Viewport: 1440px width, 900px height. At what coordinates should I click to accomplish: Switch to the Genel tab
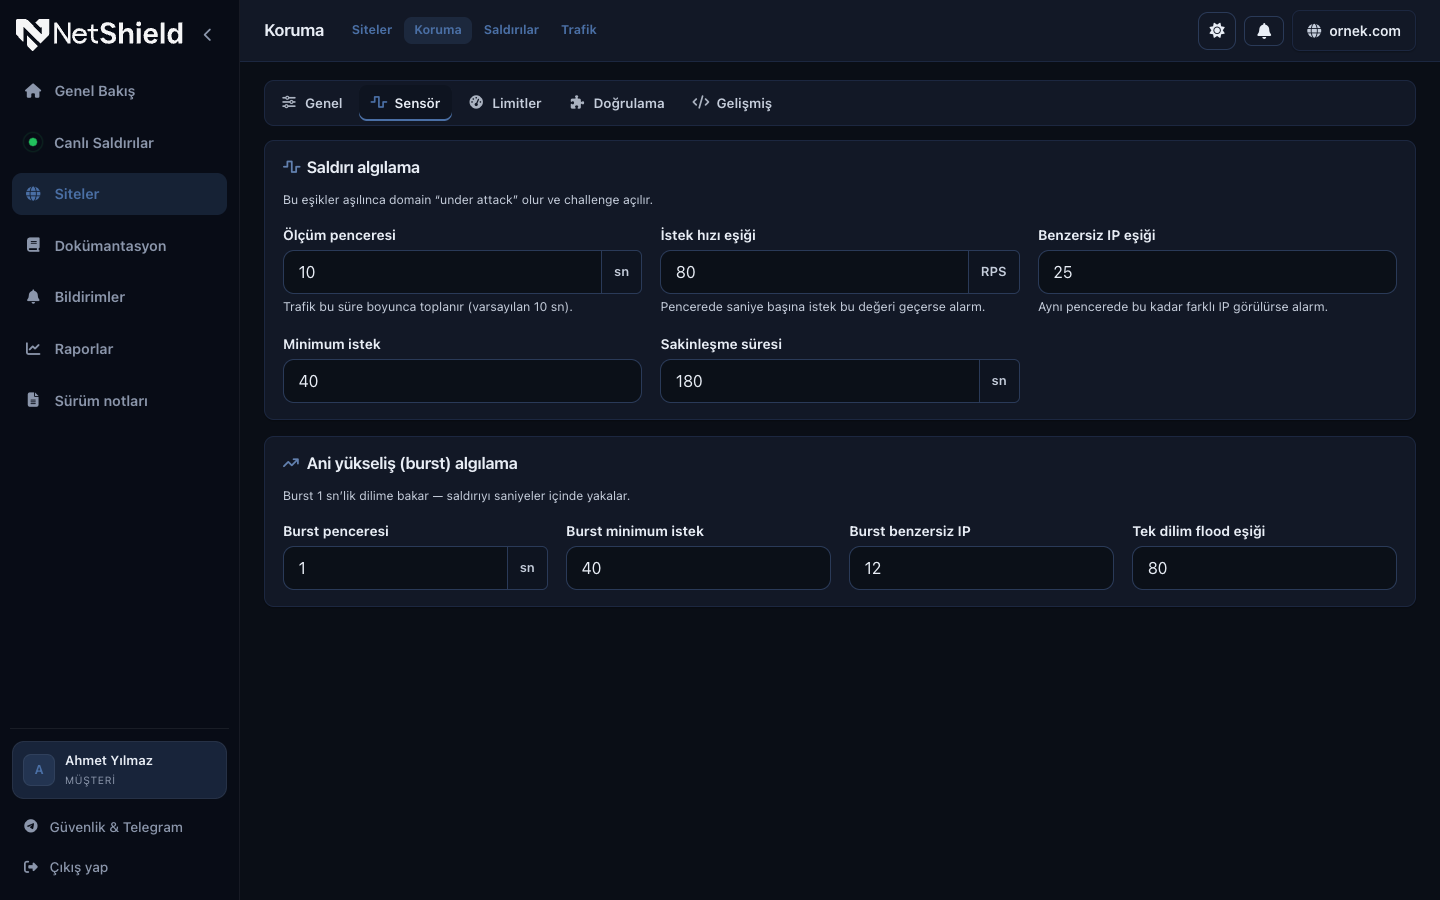coord(312,103)
